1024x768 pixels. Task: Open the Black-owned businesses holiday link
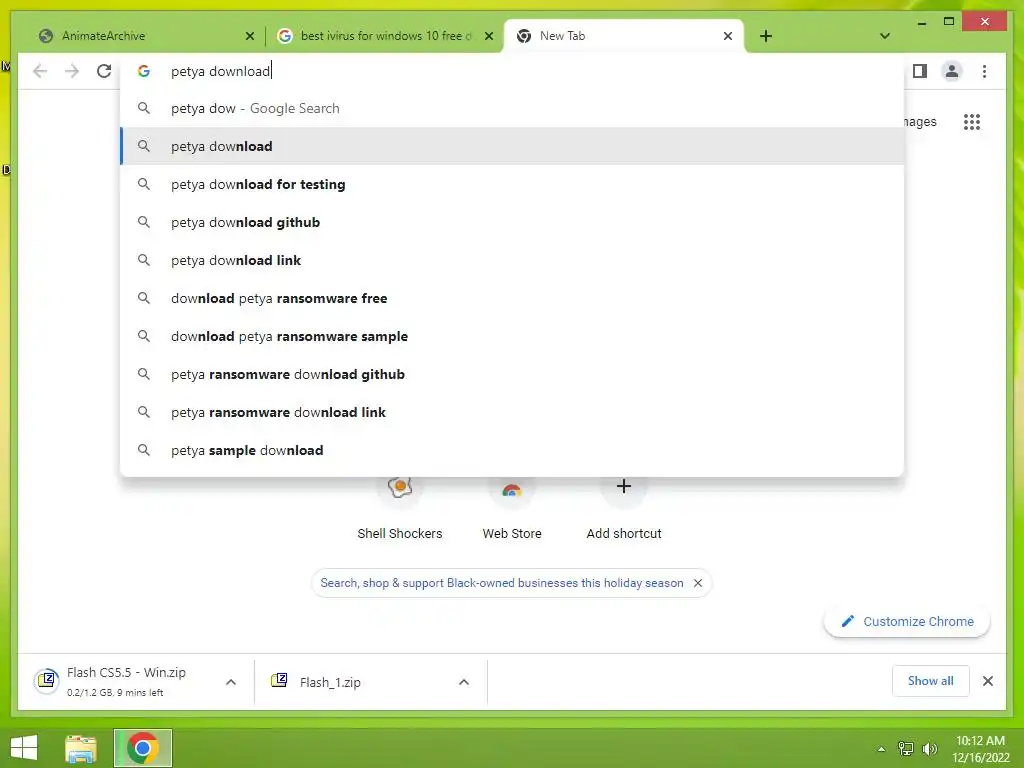(502, 583)
